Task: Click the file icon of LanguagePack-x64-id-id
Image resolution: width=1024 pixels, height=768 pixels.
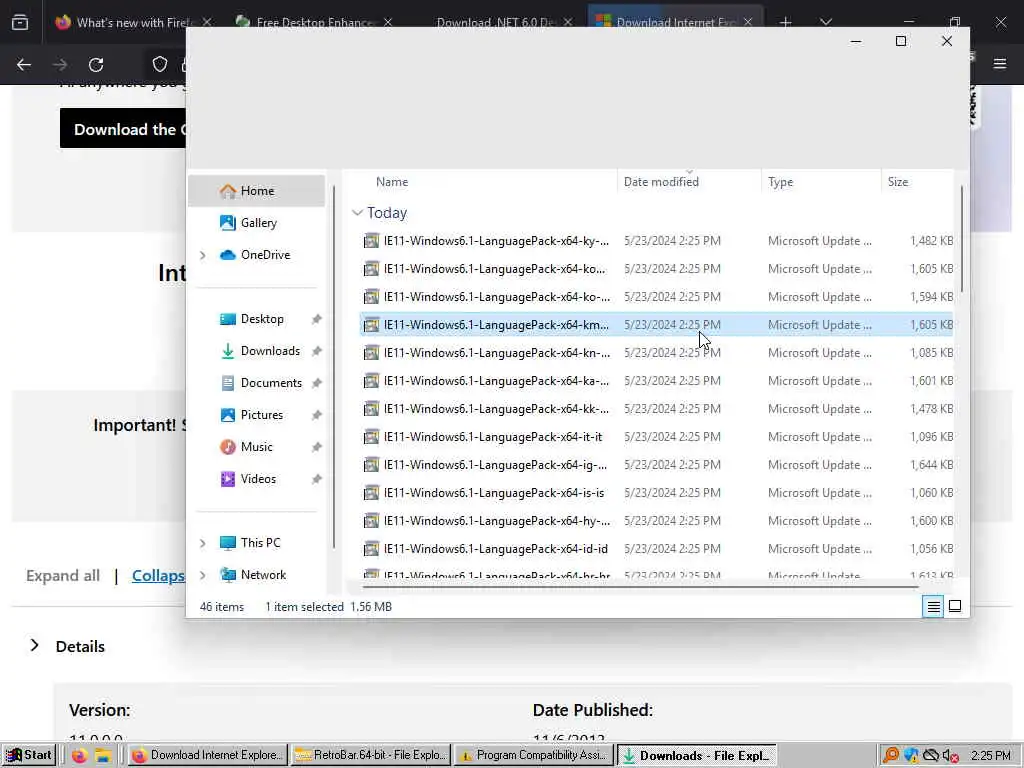Action: point(371,549)
